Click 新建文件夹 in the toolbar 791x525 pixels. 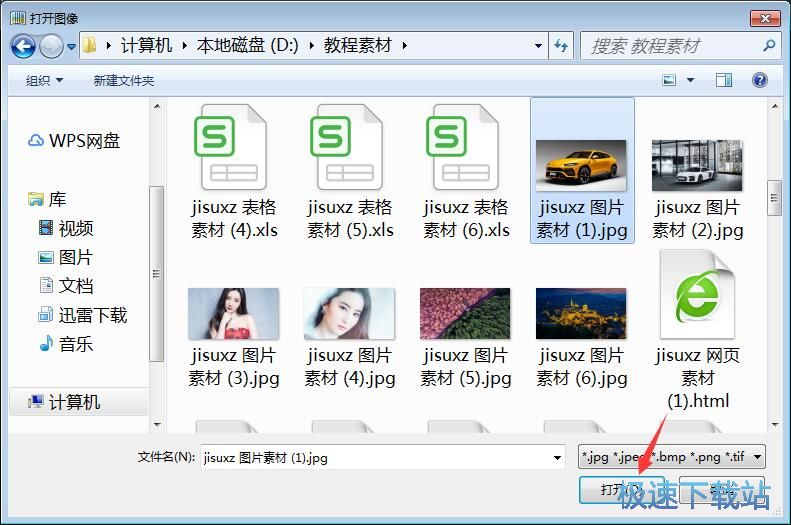point(124,80)
